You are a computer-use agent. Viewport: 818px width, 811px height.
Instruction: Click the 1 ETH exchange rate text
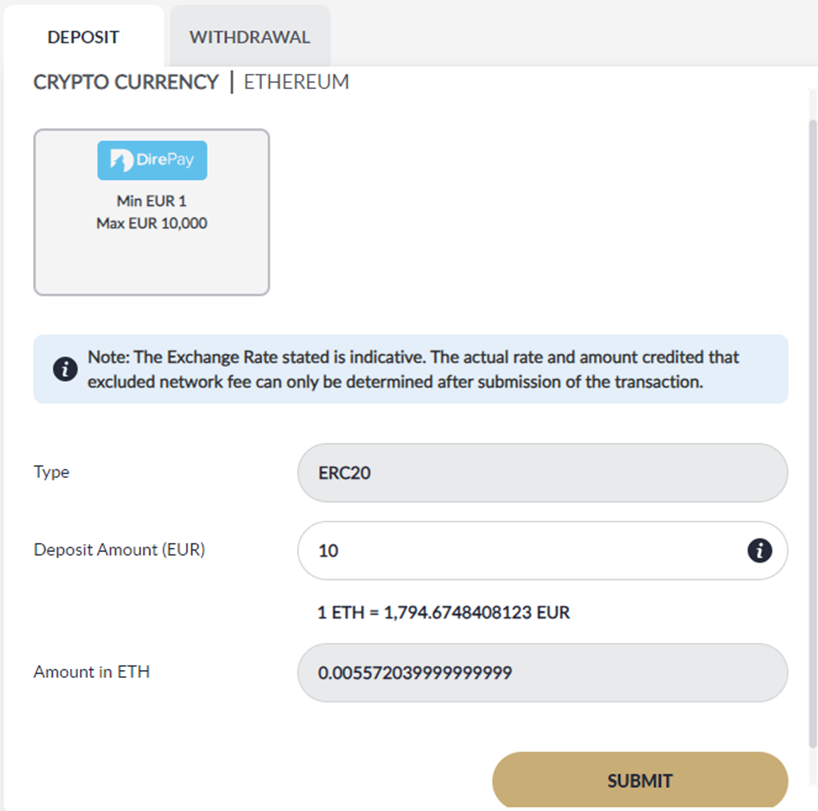point(443,612)
